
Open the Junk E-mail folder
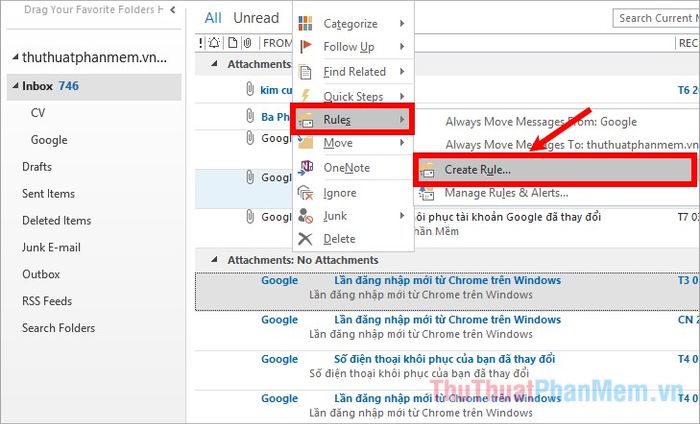pos(51,247)
